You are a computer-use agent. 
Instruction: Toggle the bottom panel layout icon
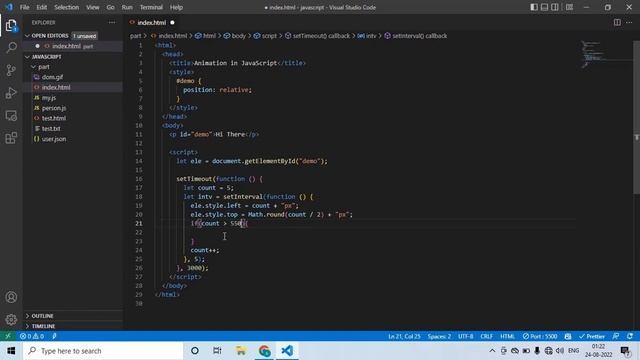click(544, 7)
